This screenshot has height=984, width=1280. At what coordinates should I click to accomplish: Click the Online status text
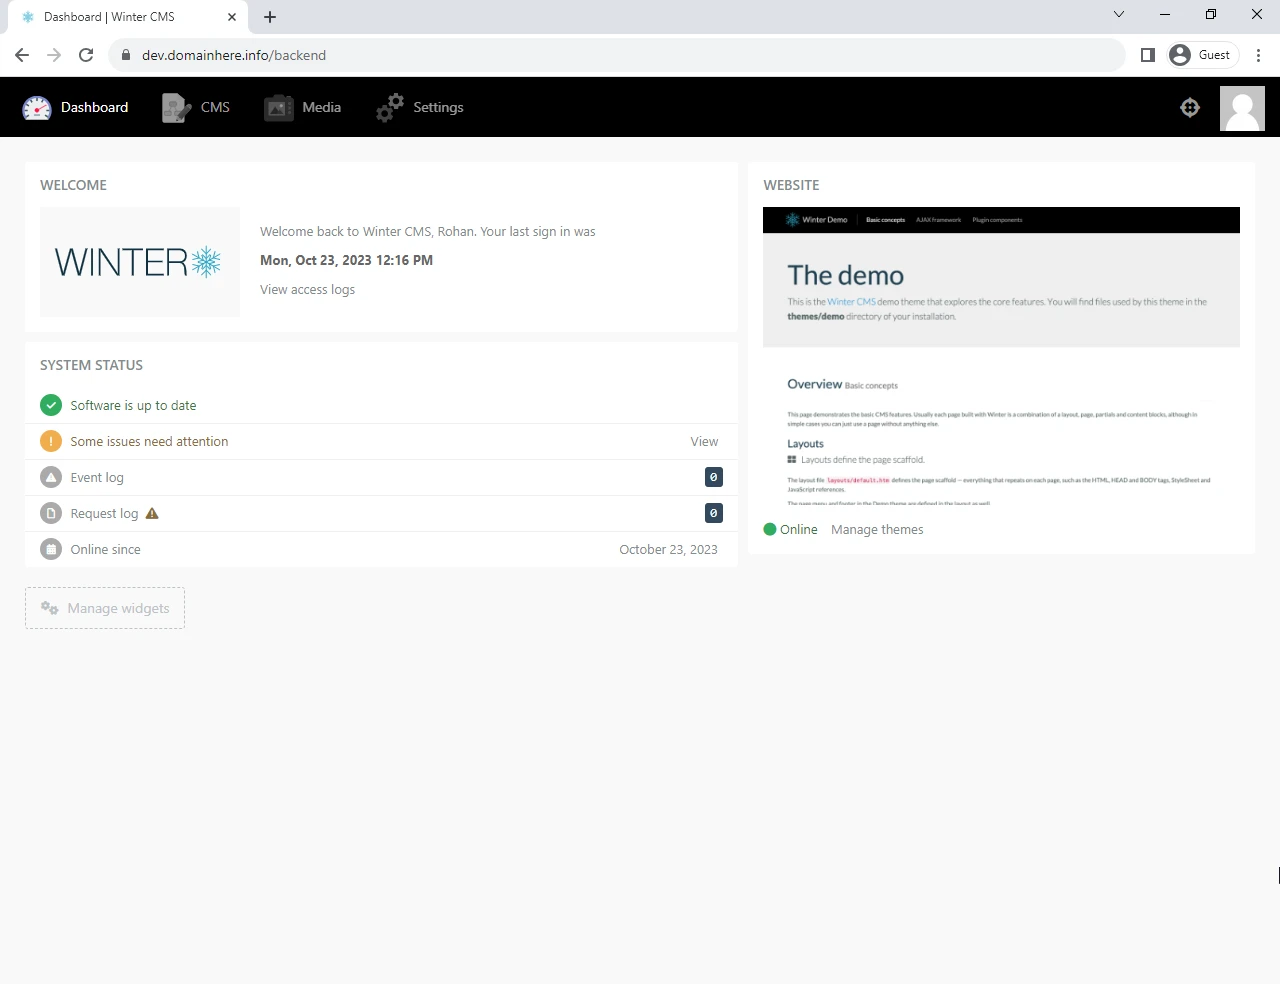pyautogui.click(x=799, y=529)
